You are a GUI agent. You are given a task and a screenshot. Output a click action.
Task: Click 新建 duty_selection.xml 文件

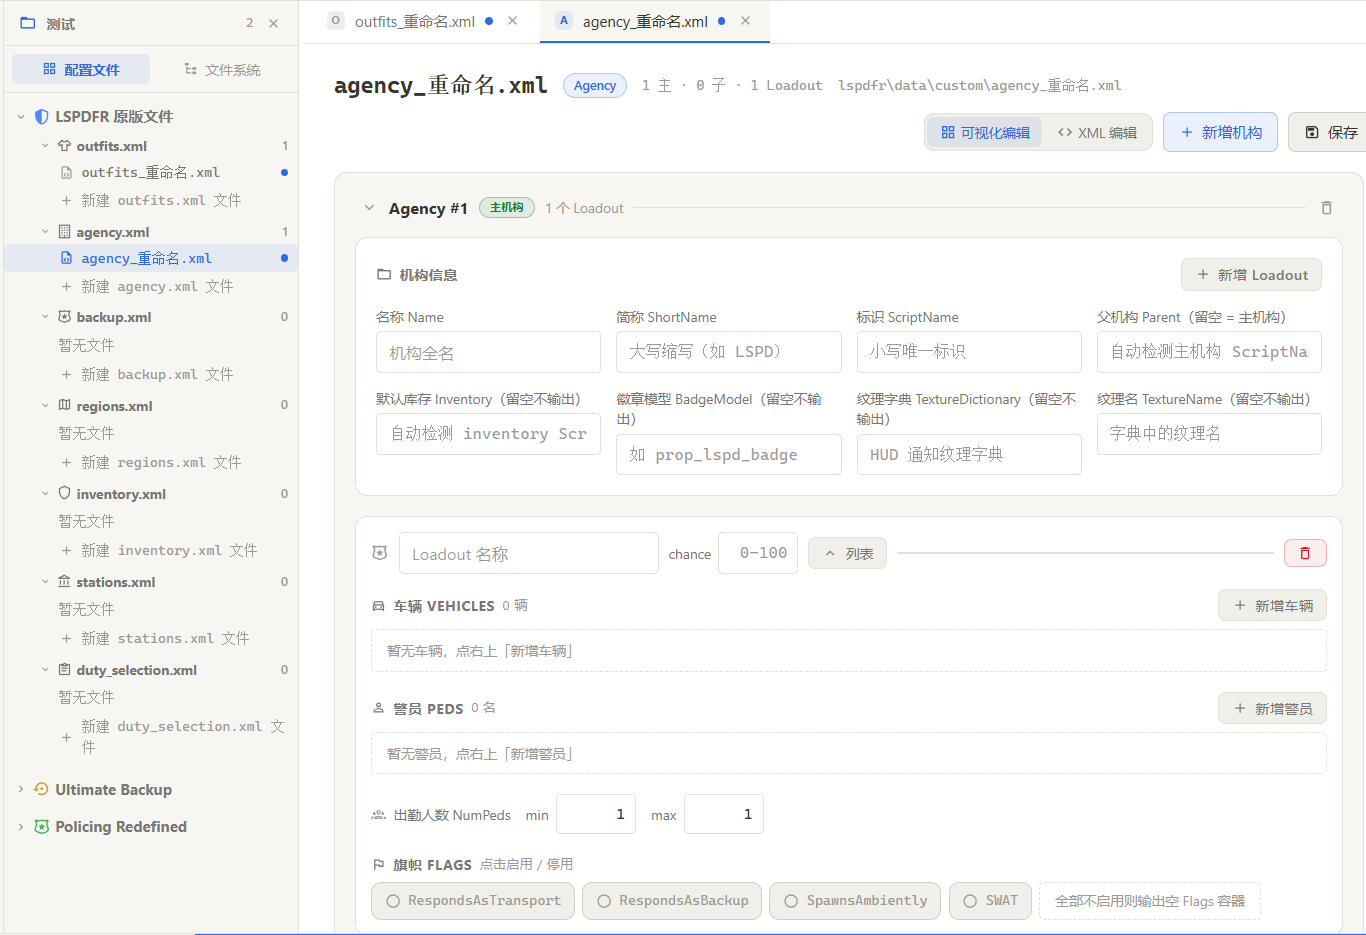click(173, 736)
